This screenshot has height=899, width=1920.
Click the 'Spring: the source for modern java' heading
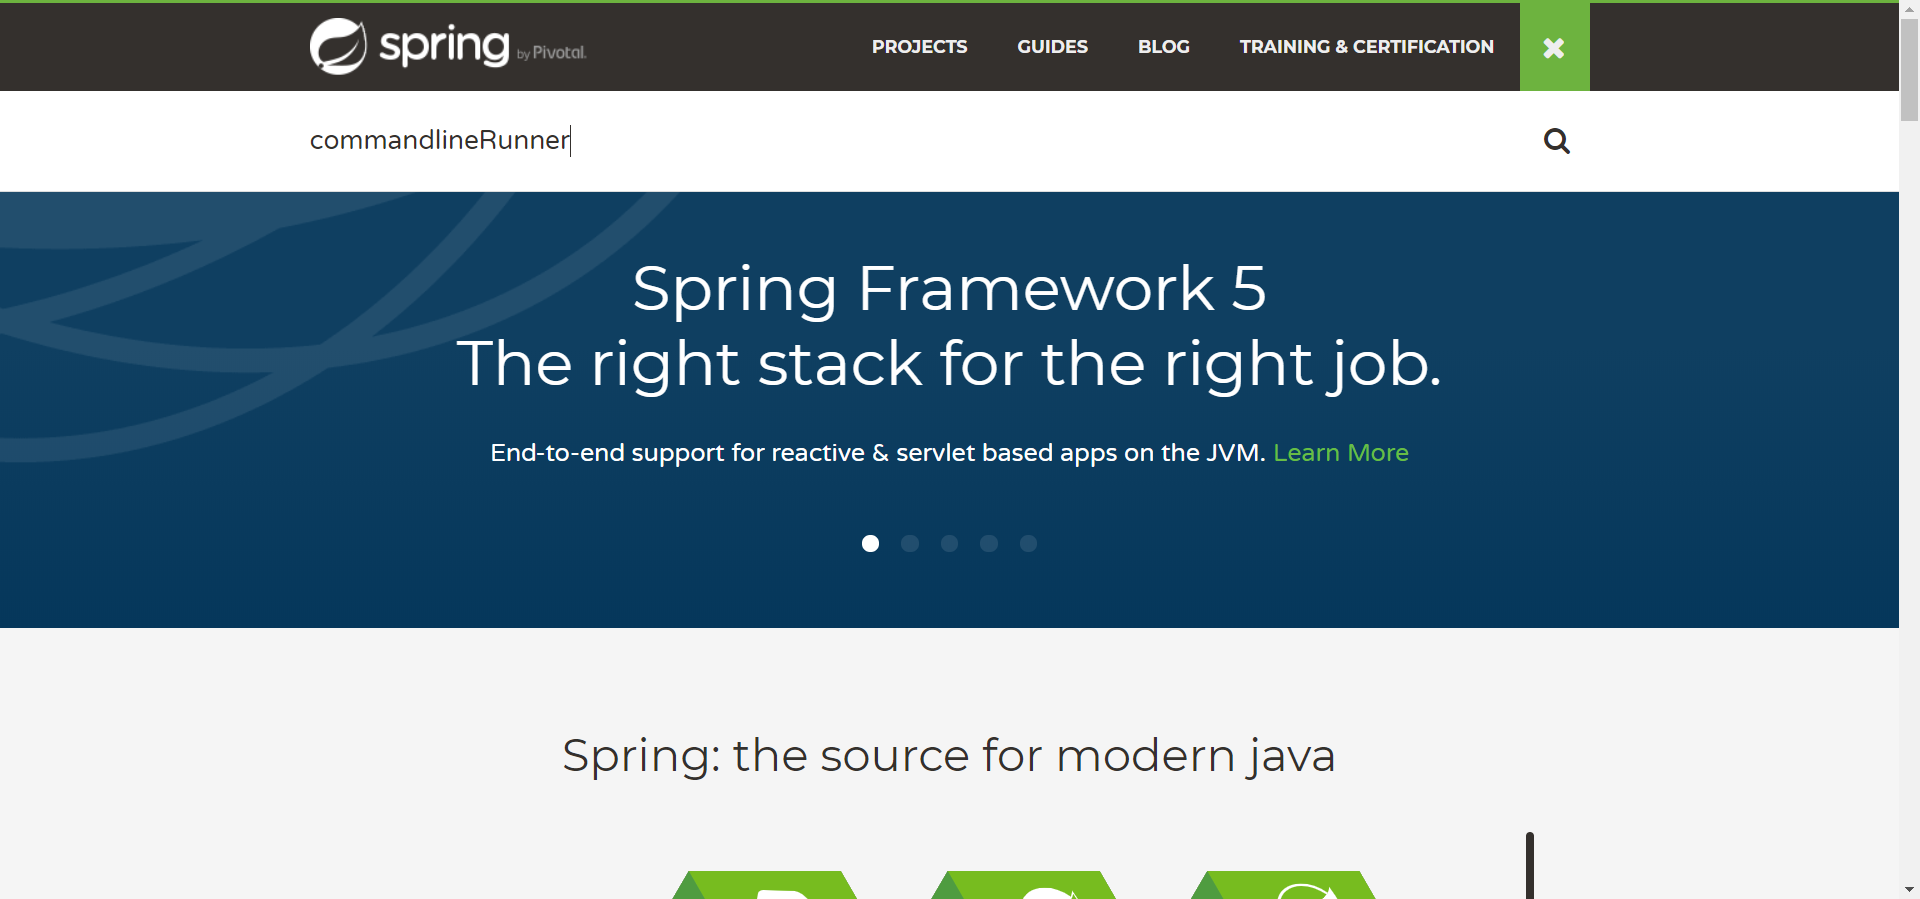(x=948, y=755)
